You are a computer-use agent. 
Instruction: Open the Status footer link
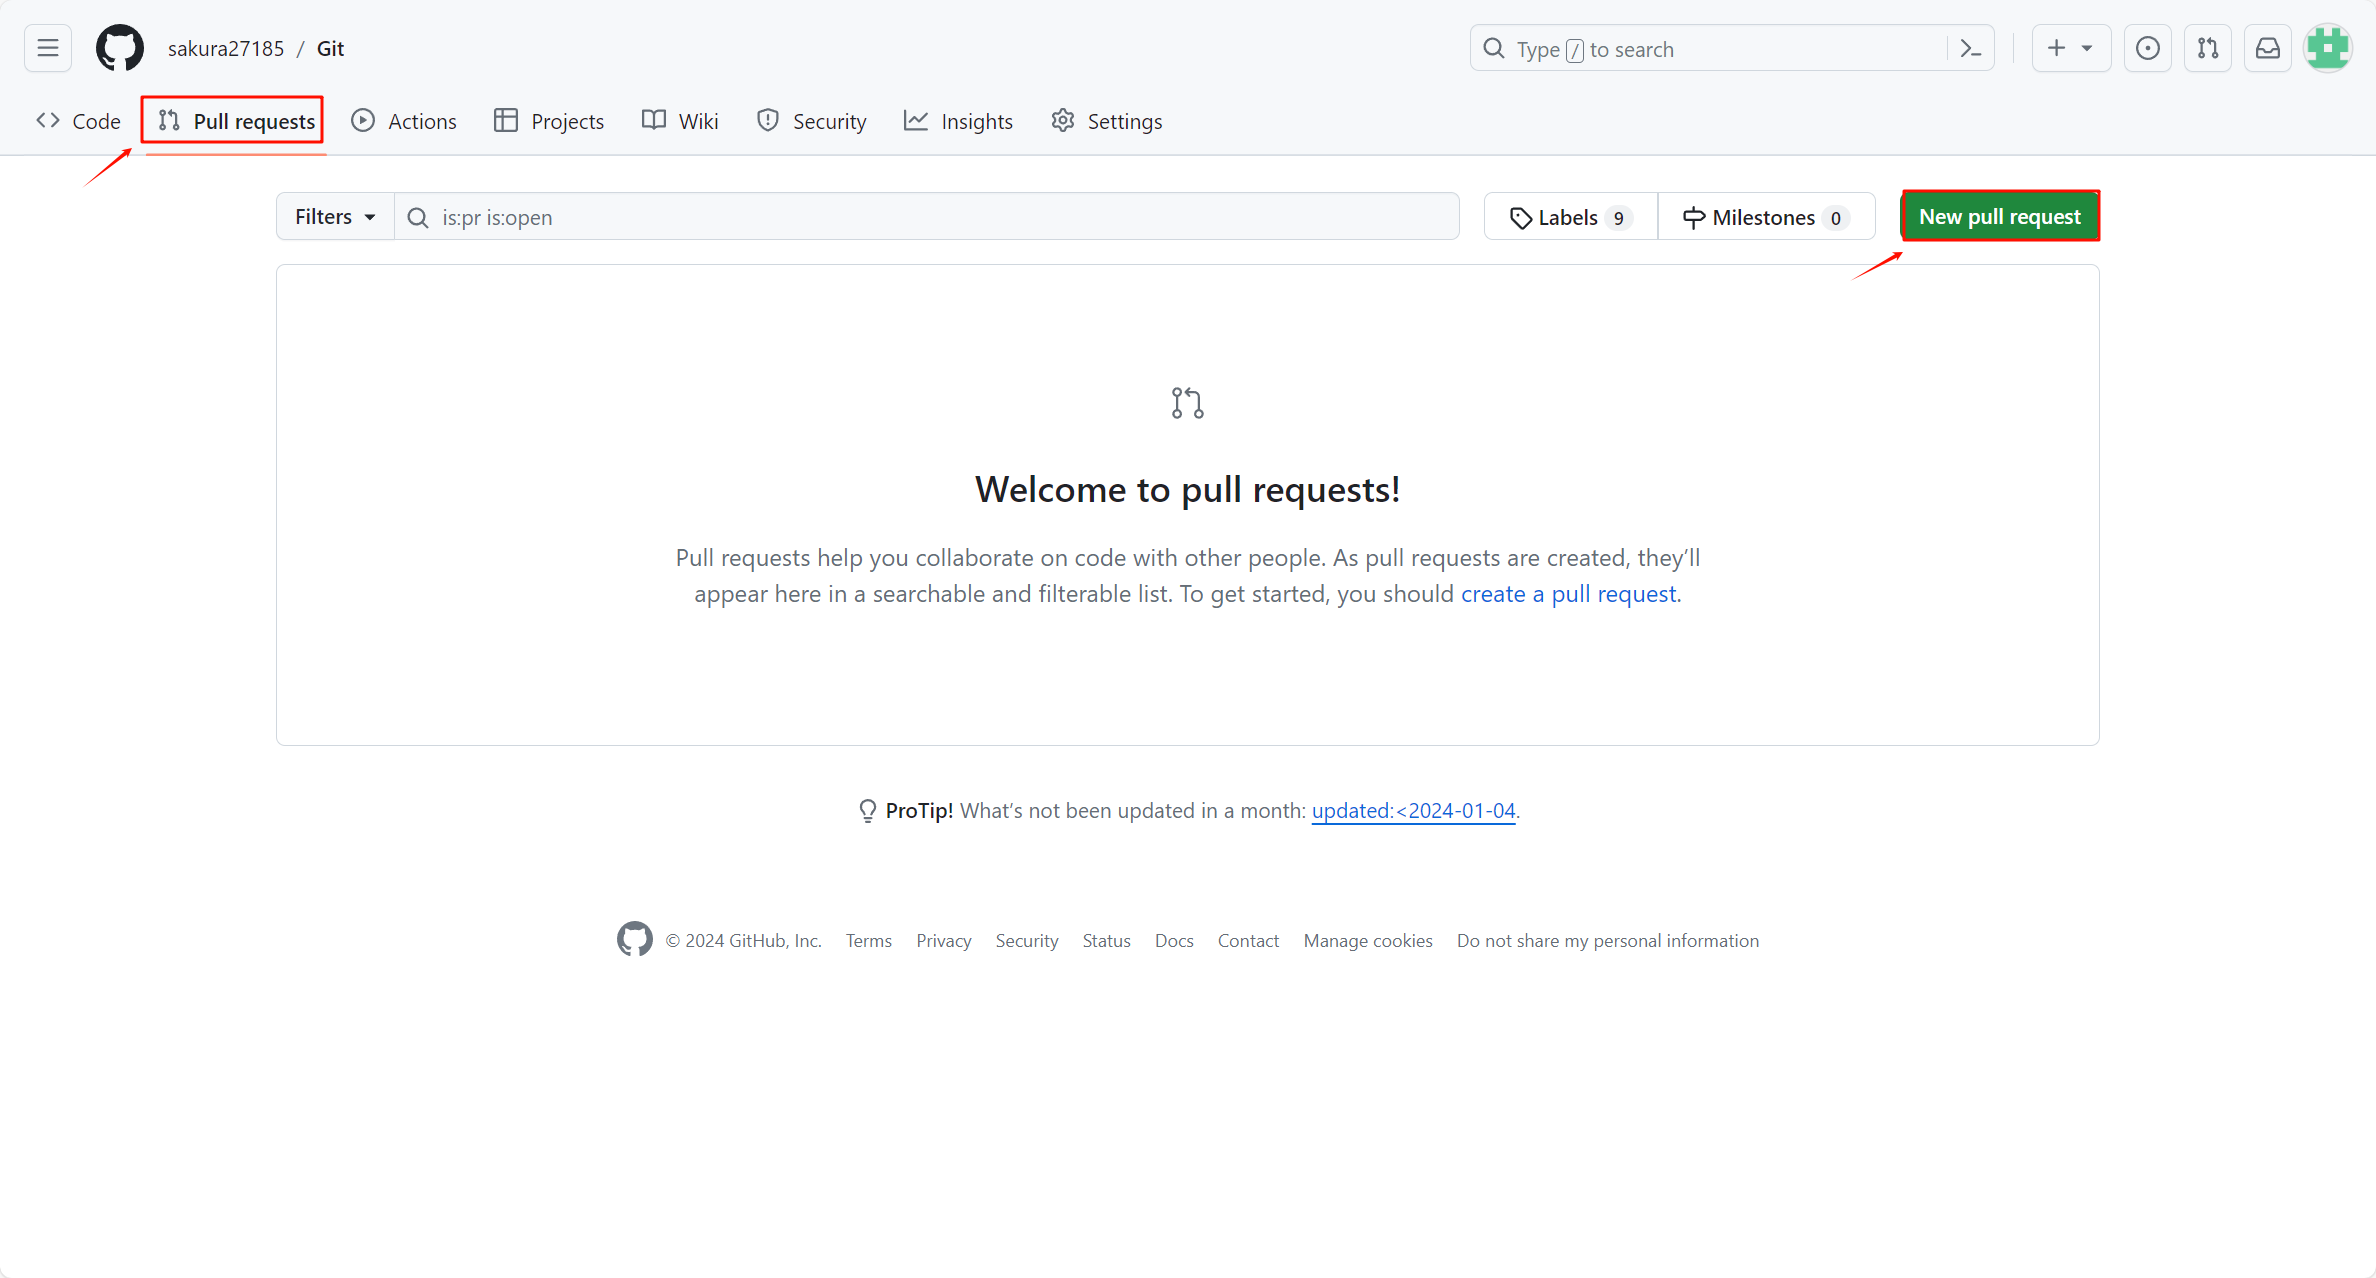point(1106,941)
